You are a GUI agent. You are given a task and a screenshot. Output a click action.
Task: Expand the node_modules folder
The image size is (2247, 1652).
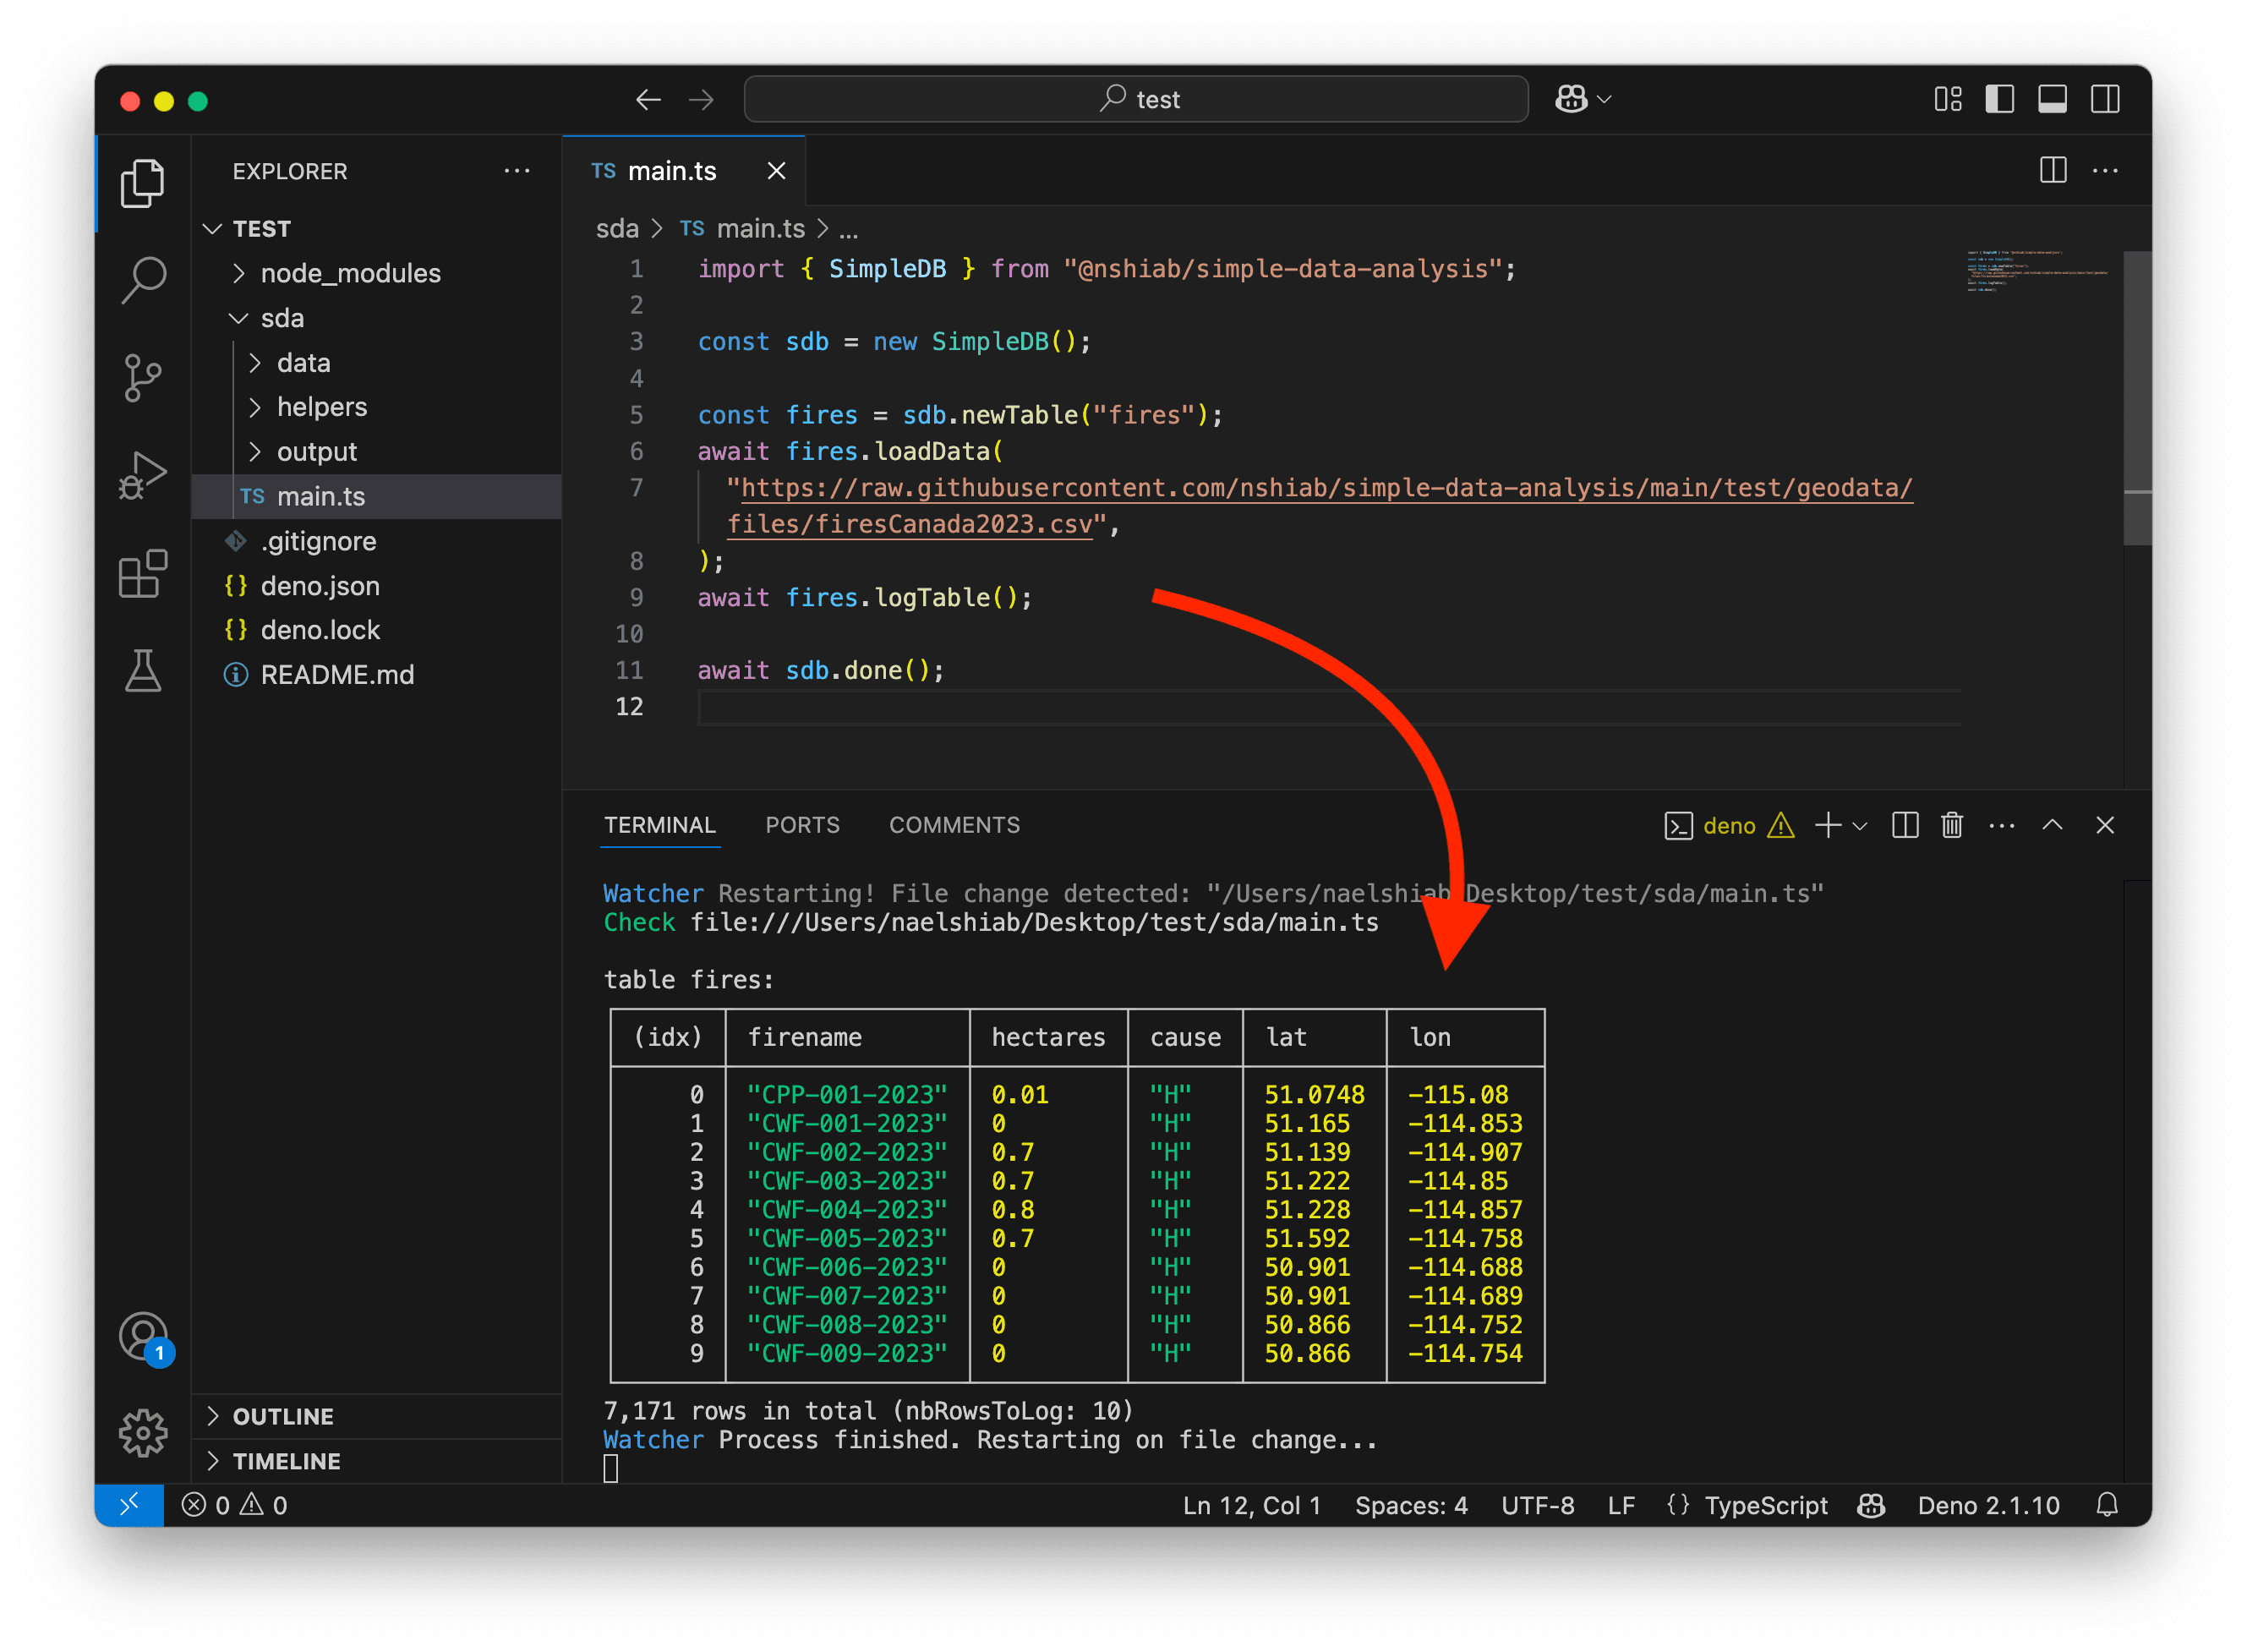376,273
